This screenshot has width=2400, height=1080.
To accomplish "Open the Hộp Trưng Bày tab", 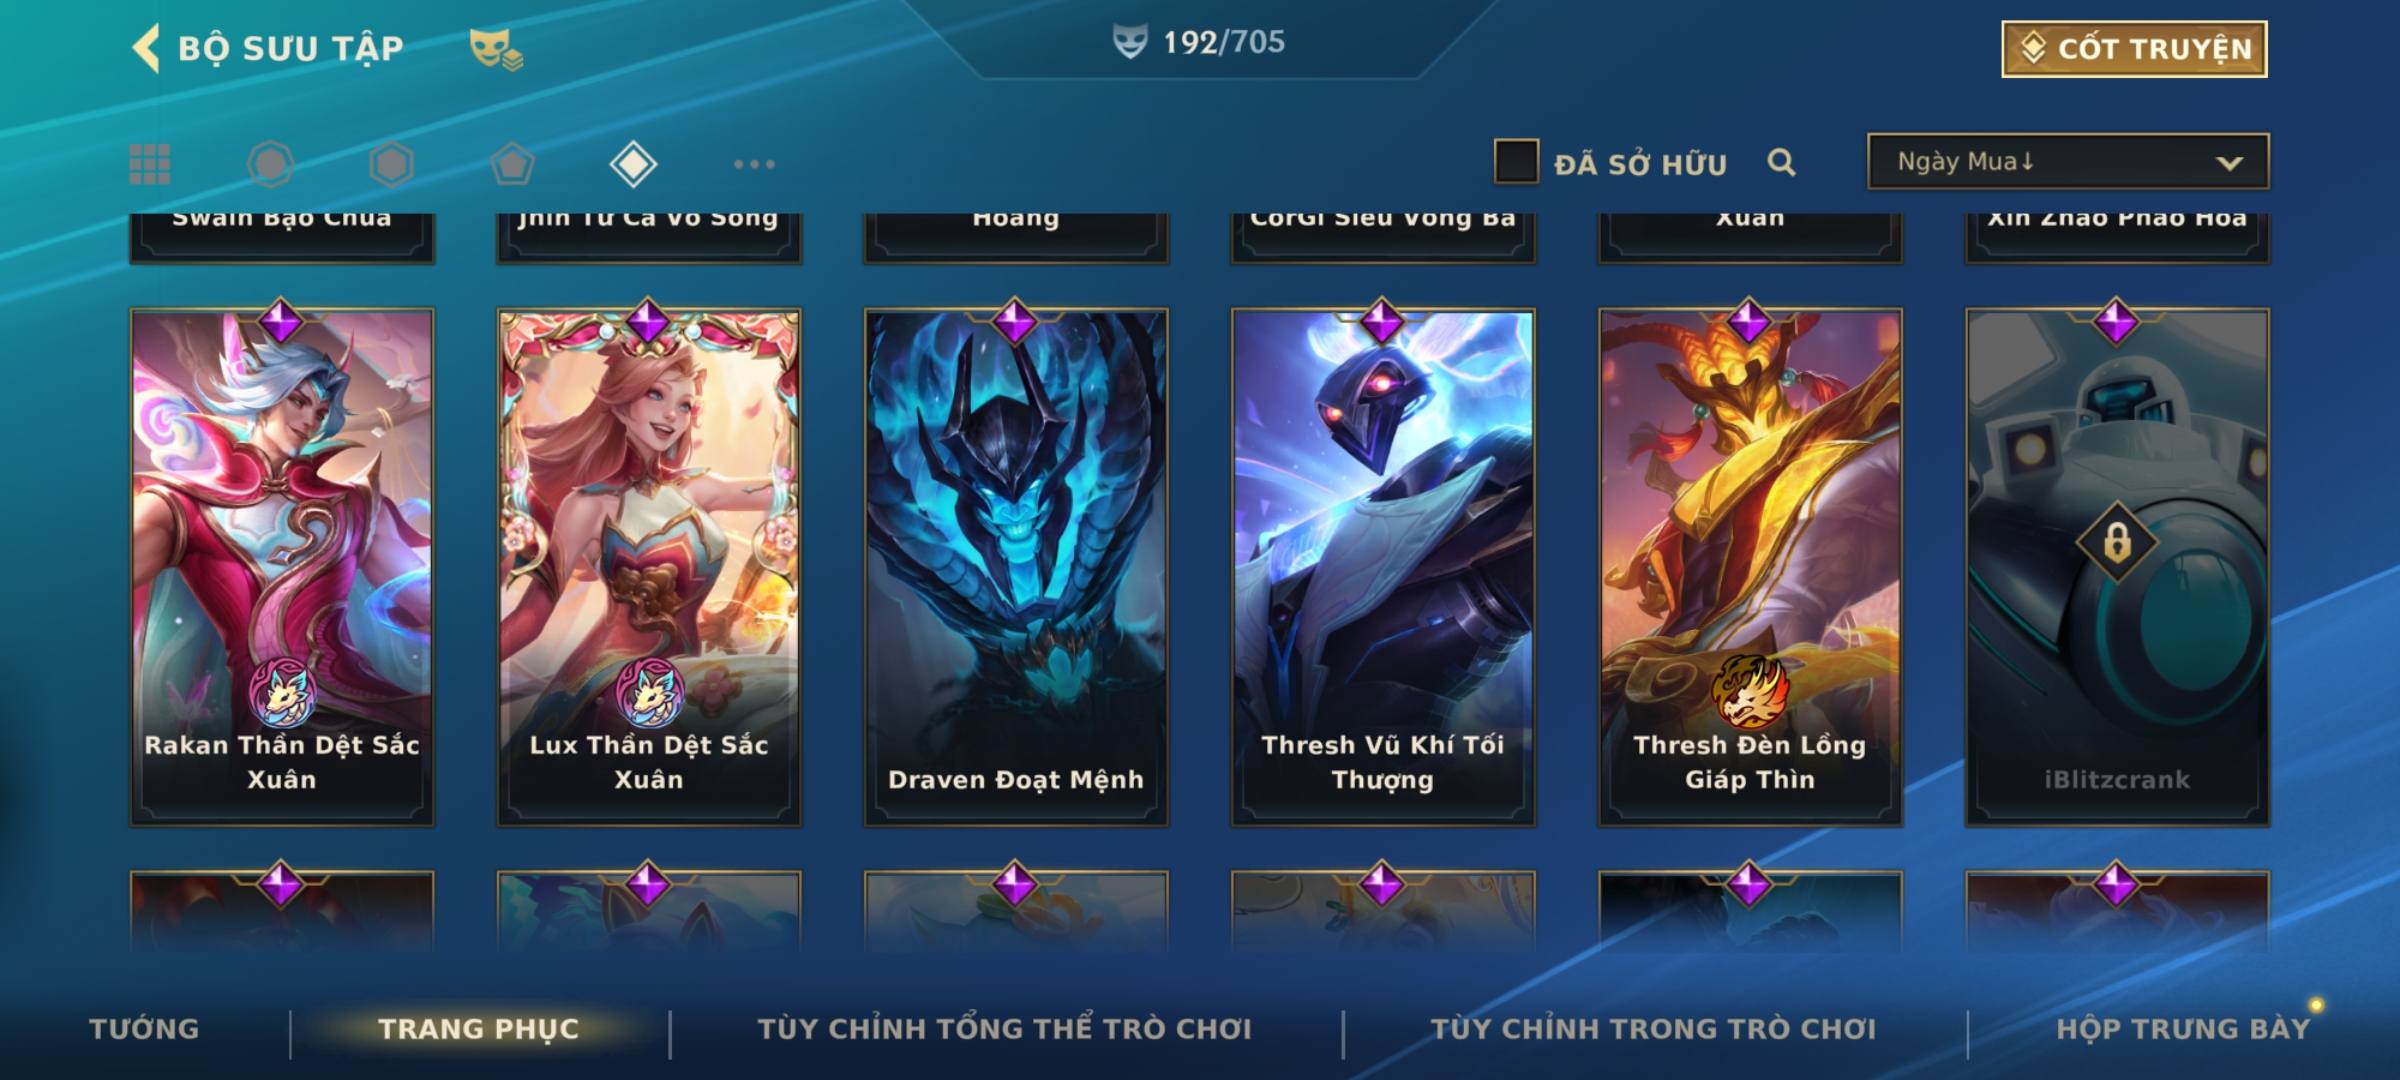I will pos(2183,1029).
